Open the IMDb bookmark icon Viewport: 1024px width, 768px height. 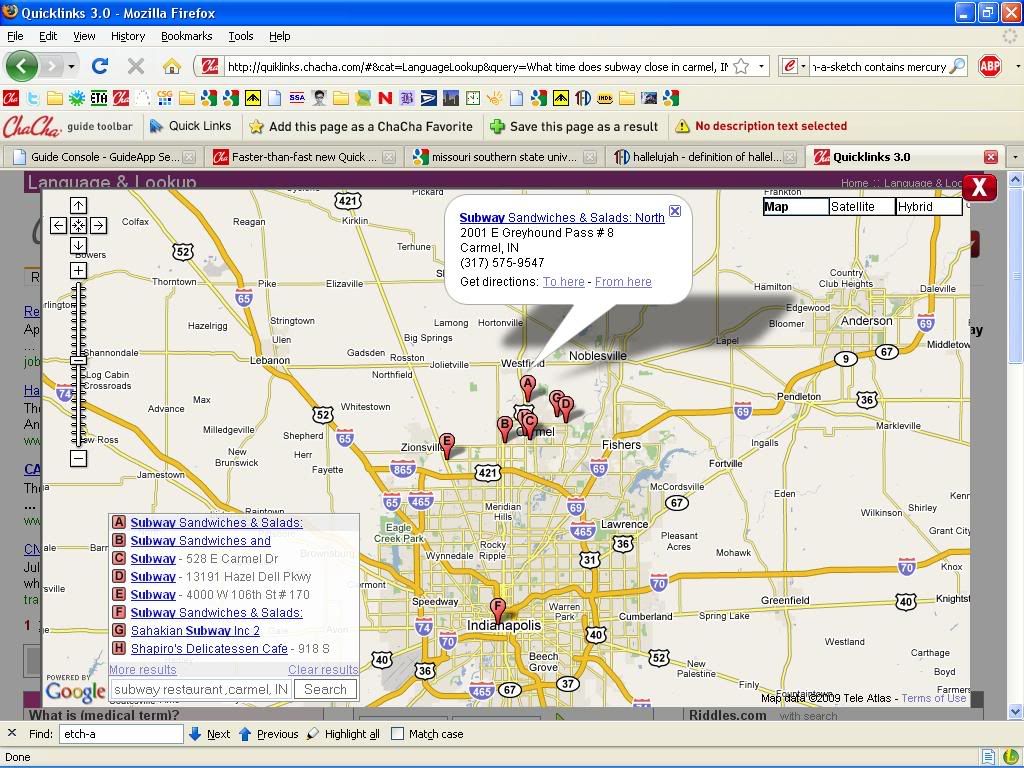(605, 98)
